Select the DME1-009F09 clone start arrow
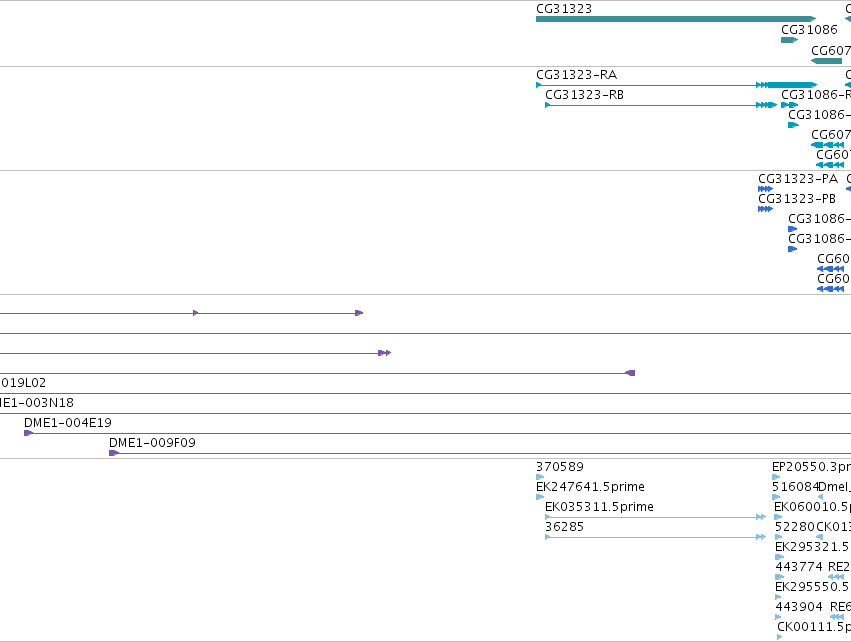The width and height of the screenshot is (851, 642). point(113,453)
